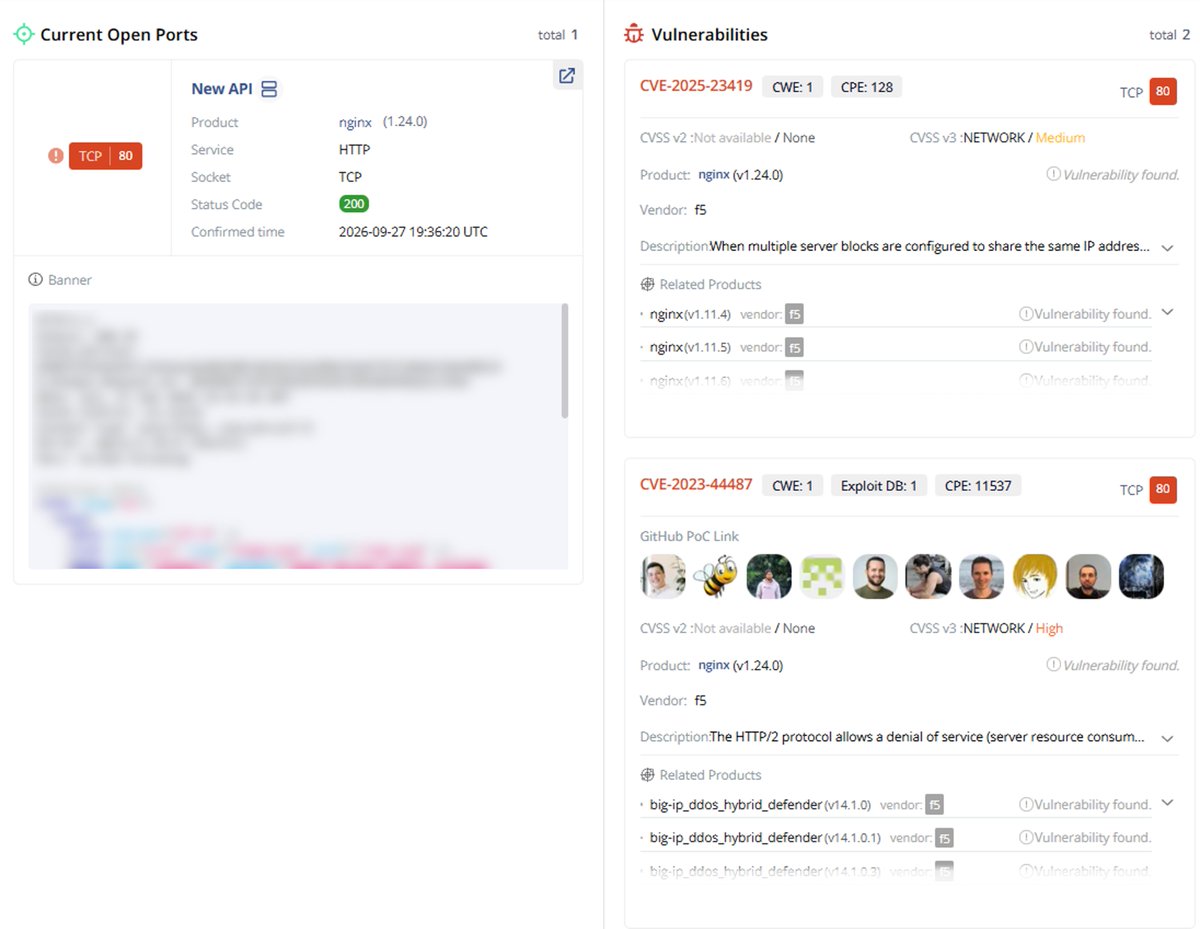Viewport: 1200px width, 929px height.
Task: Expand the CVE-2025-23419 description
Action: [x=1167, y=247]
